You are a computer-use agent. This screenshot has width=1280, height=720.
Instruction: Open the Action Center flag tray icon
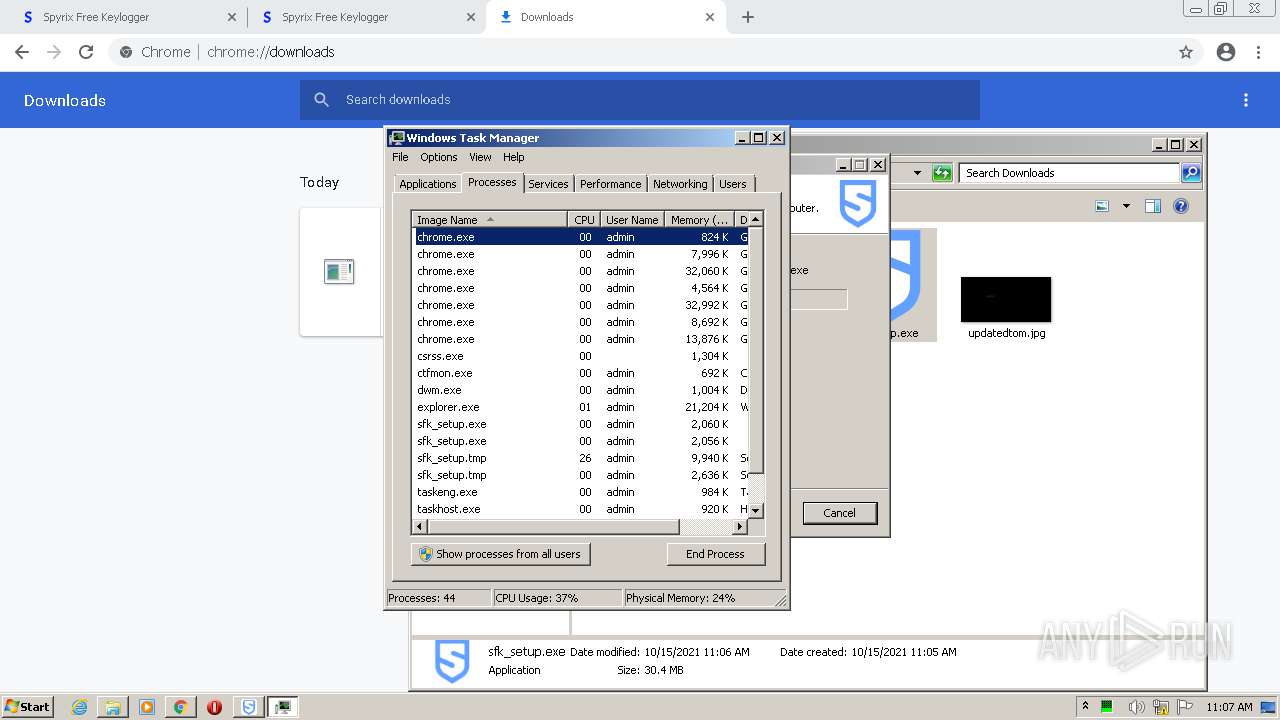[x=1186, y=707]
